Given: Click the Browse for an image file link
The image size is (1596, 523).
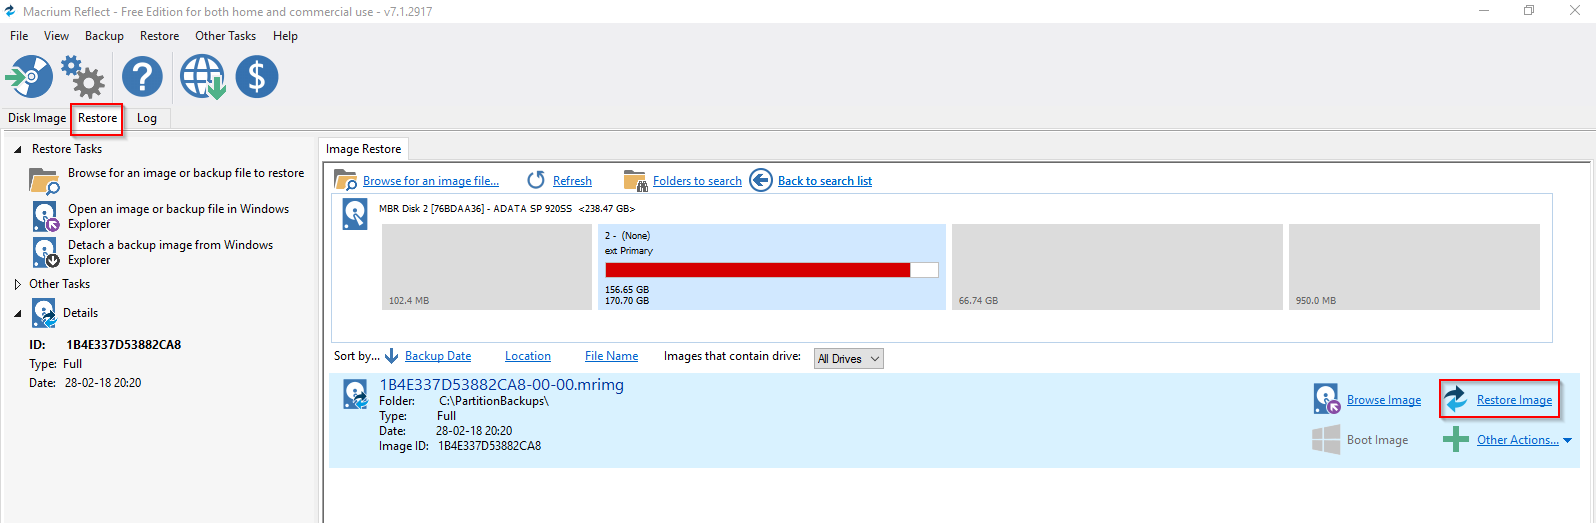Looking at the screenshot, I should point(430,181).
